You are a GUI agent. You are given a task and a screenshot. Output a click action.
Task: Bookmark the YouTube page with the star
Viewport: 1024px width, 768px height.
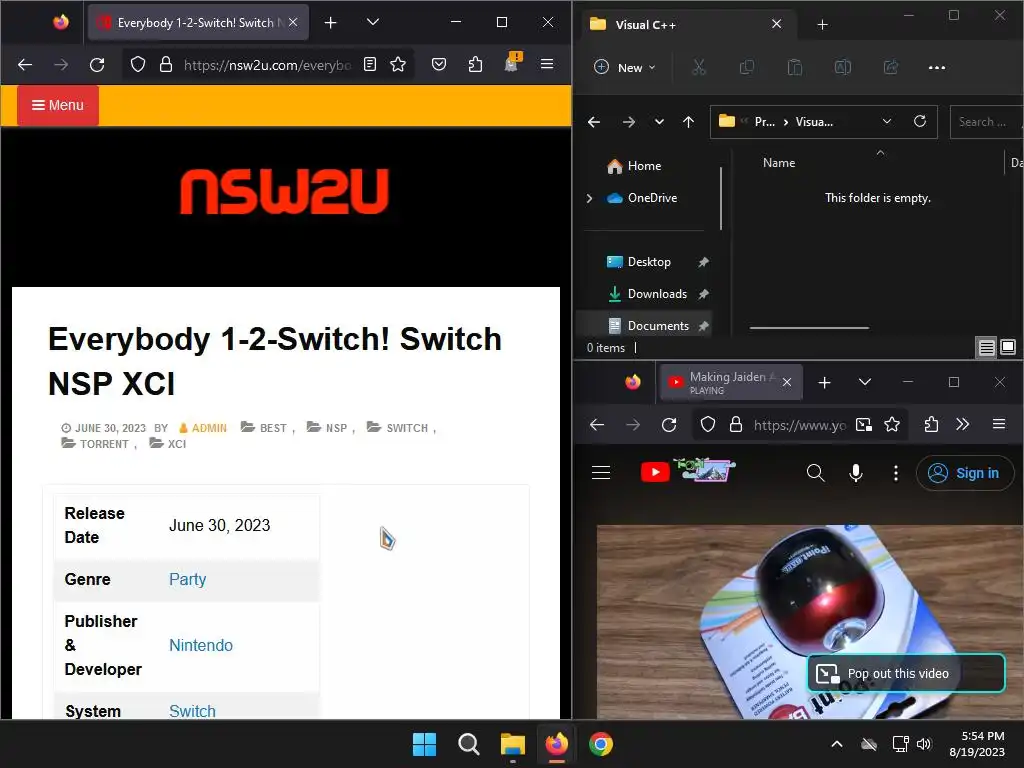(x=891, y=425)
